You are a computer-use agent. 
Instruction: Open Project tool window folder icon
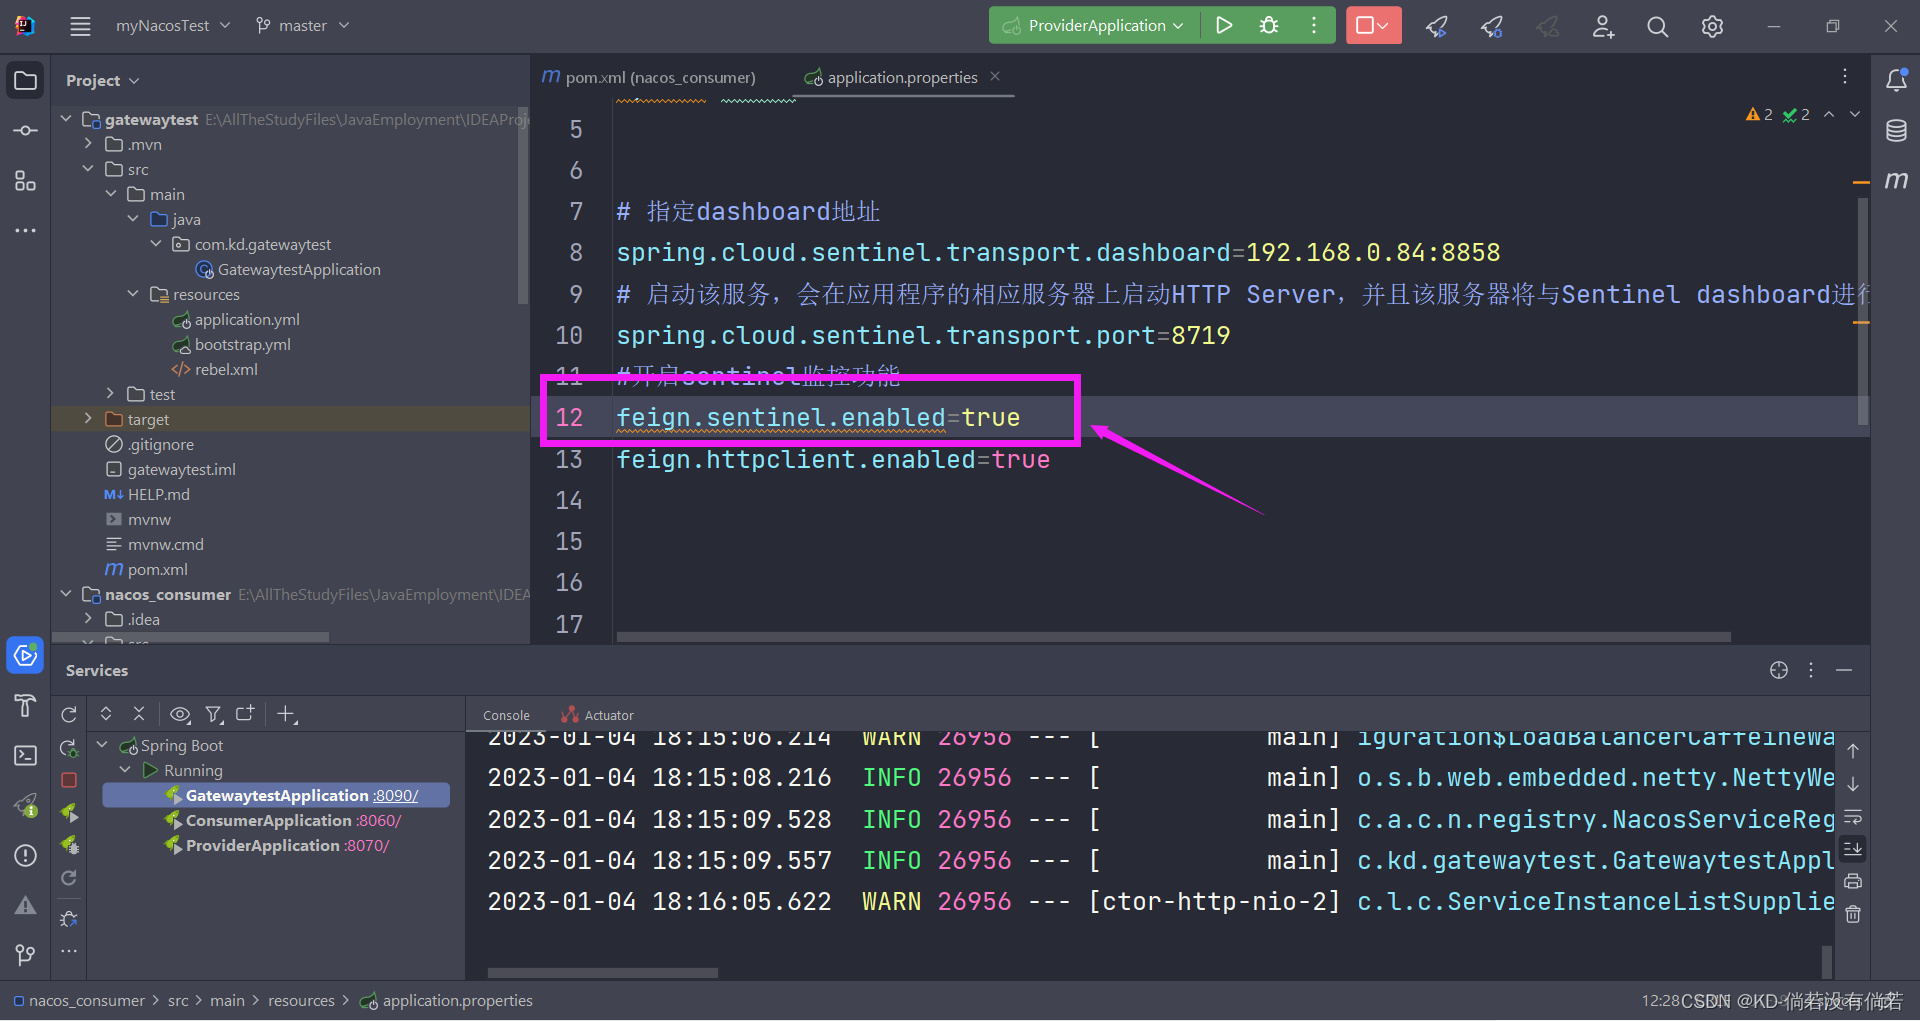point(26,80)
